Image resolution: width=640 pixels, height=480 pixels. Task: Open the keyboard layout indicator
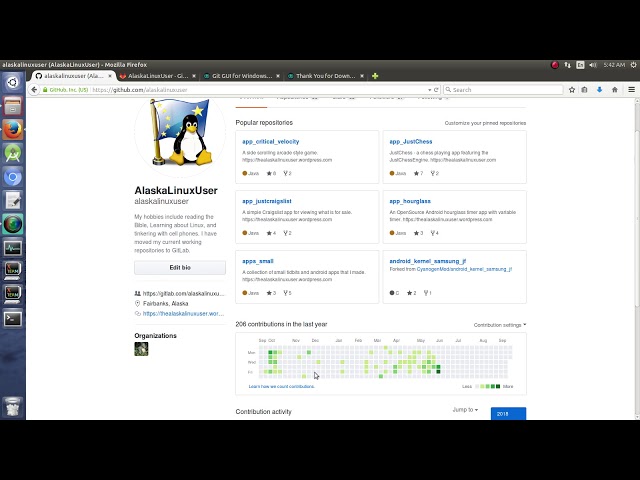tap(580, 65)
